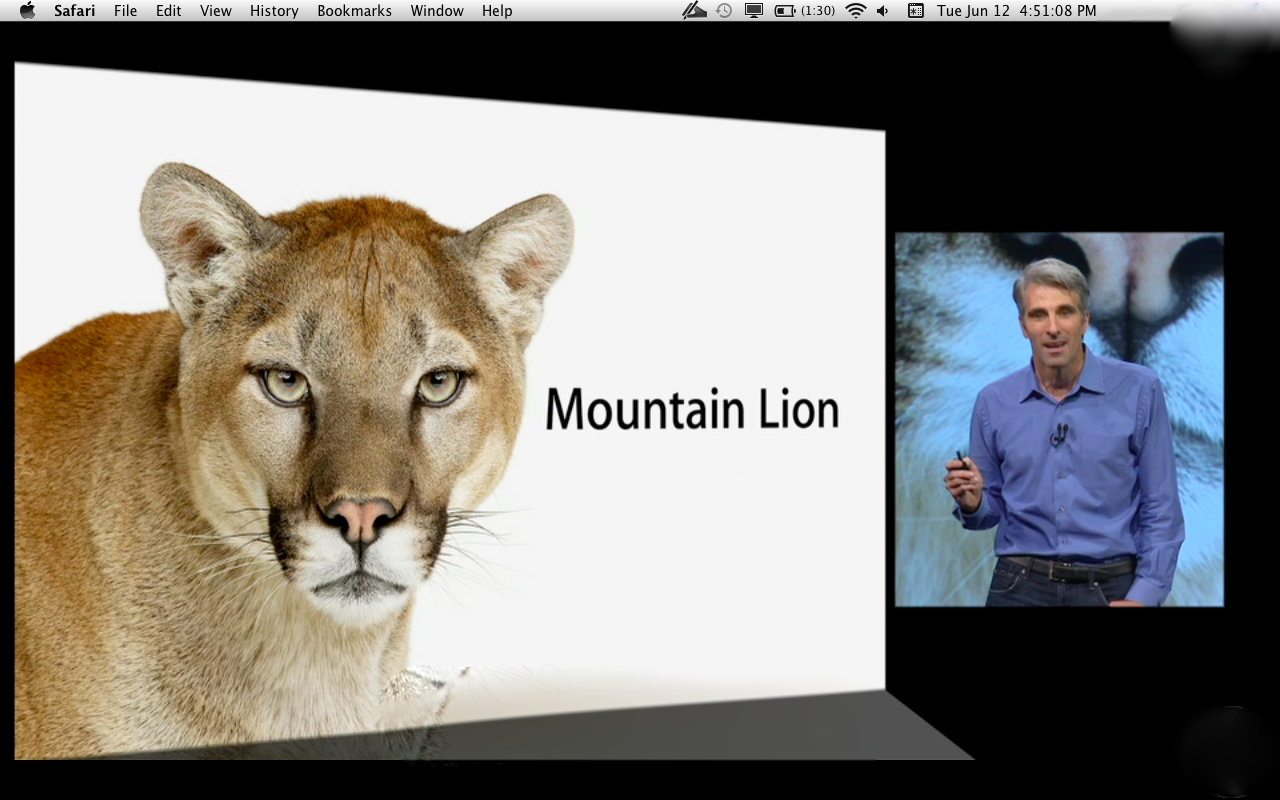Open the Time Machine status icon
This screenshot has width=1280, height=800.
[724, 11]
